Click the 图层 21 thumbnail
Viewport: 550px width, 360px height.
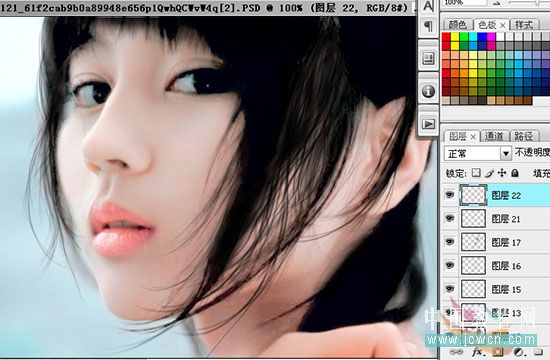point(473,218)
